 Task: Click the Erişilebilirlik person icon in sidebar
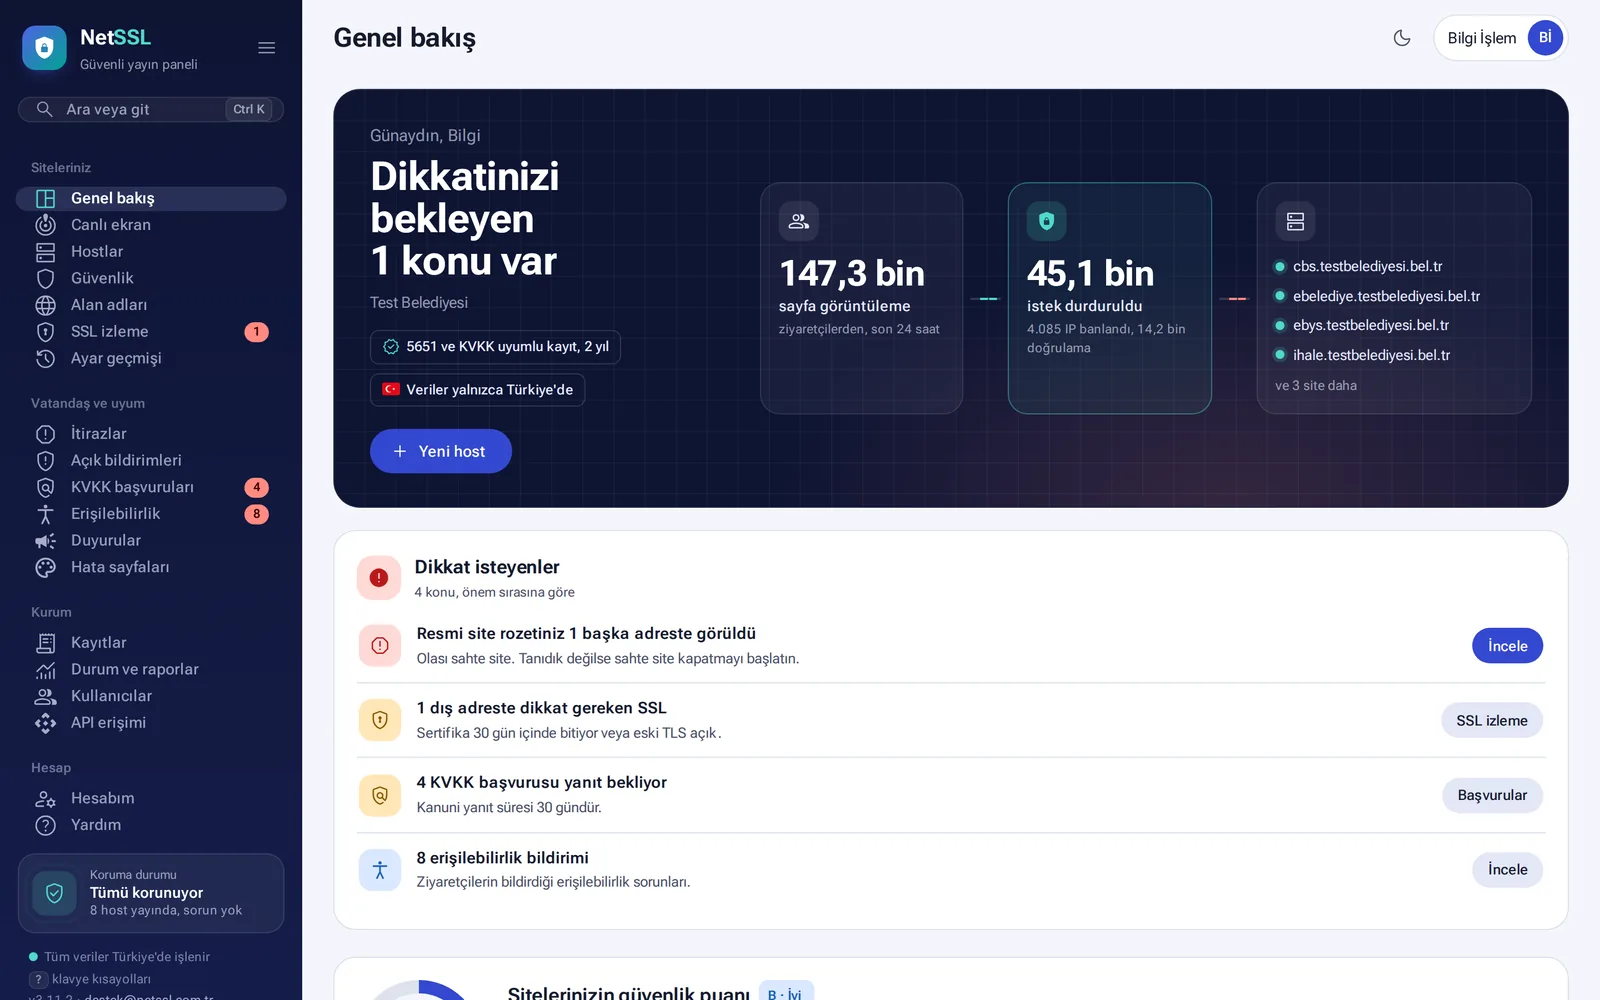pyautogui.click(x=45, y=514)
